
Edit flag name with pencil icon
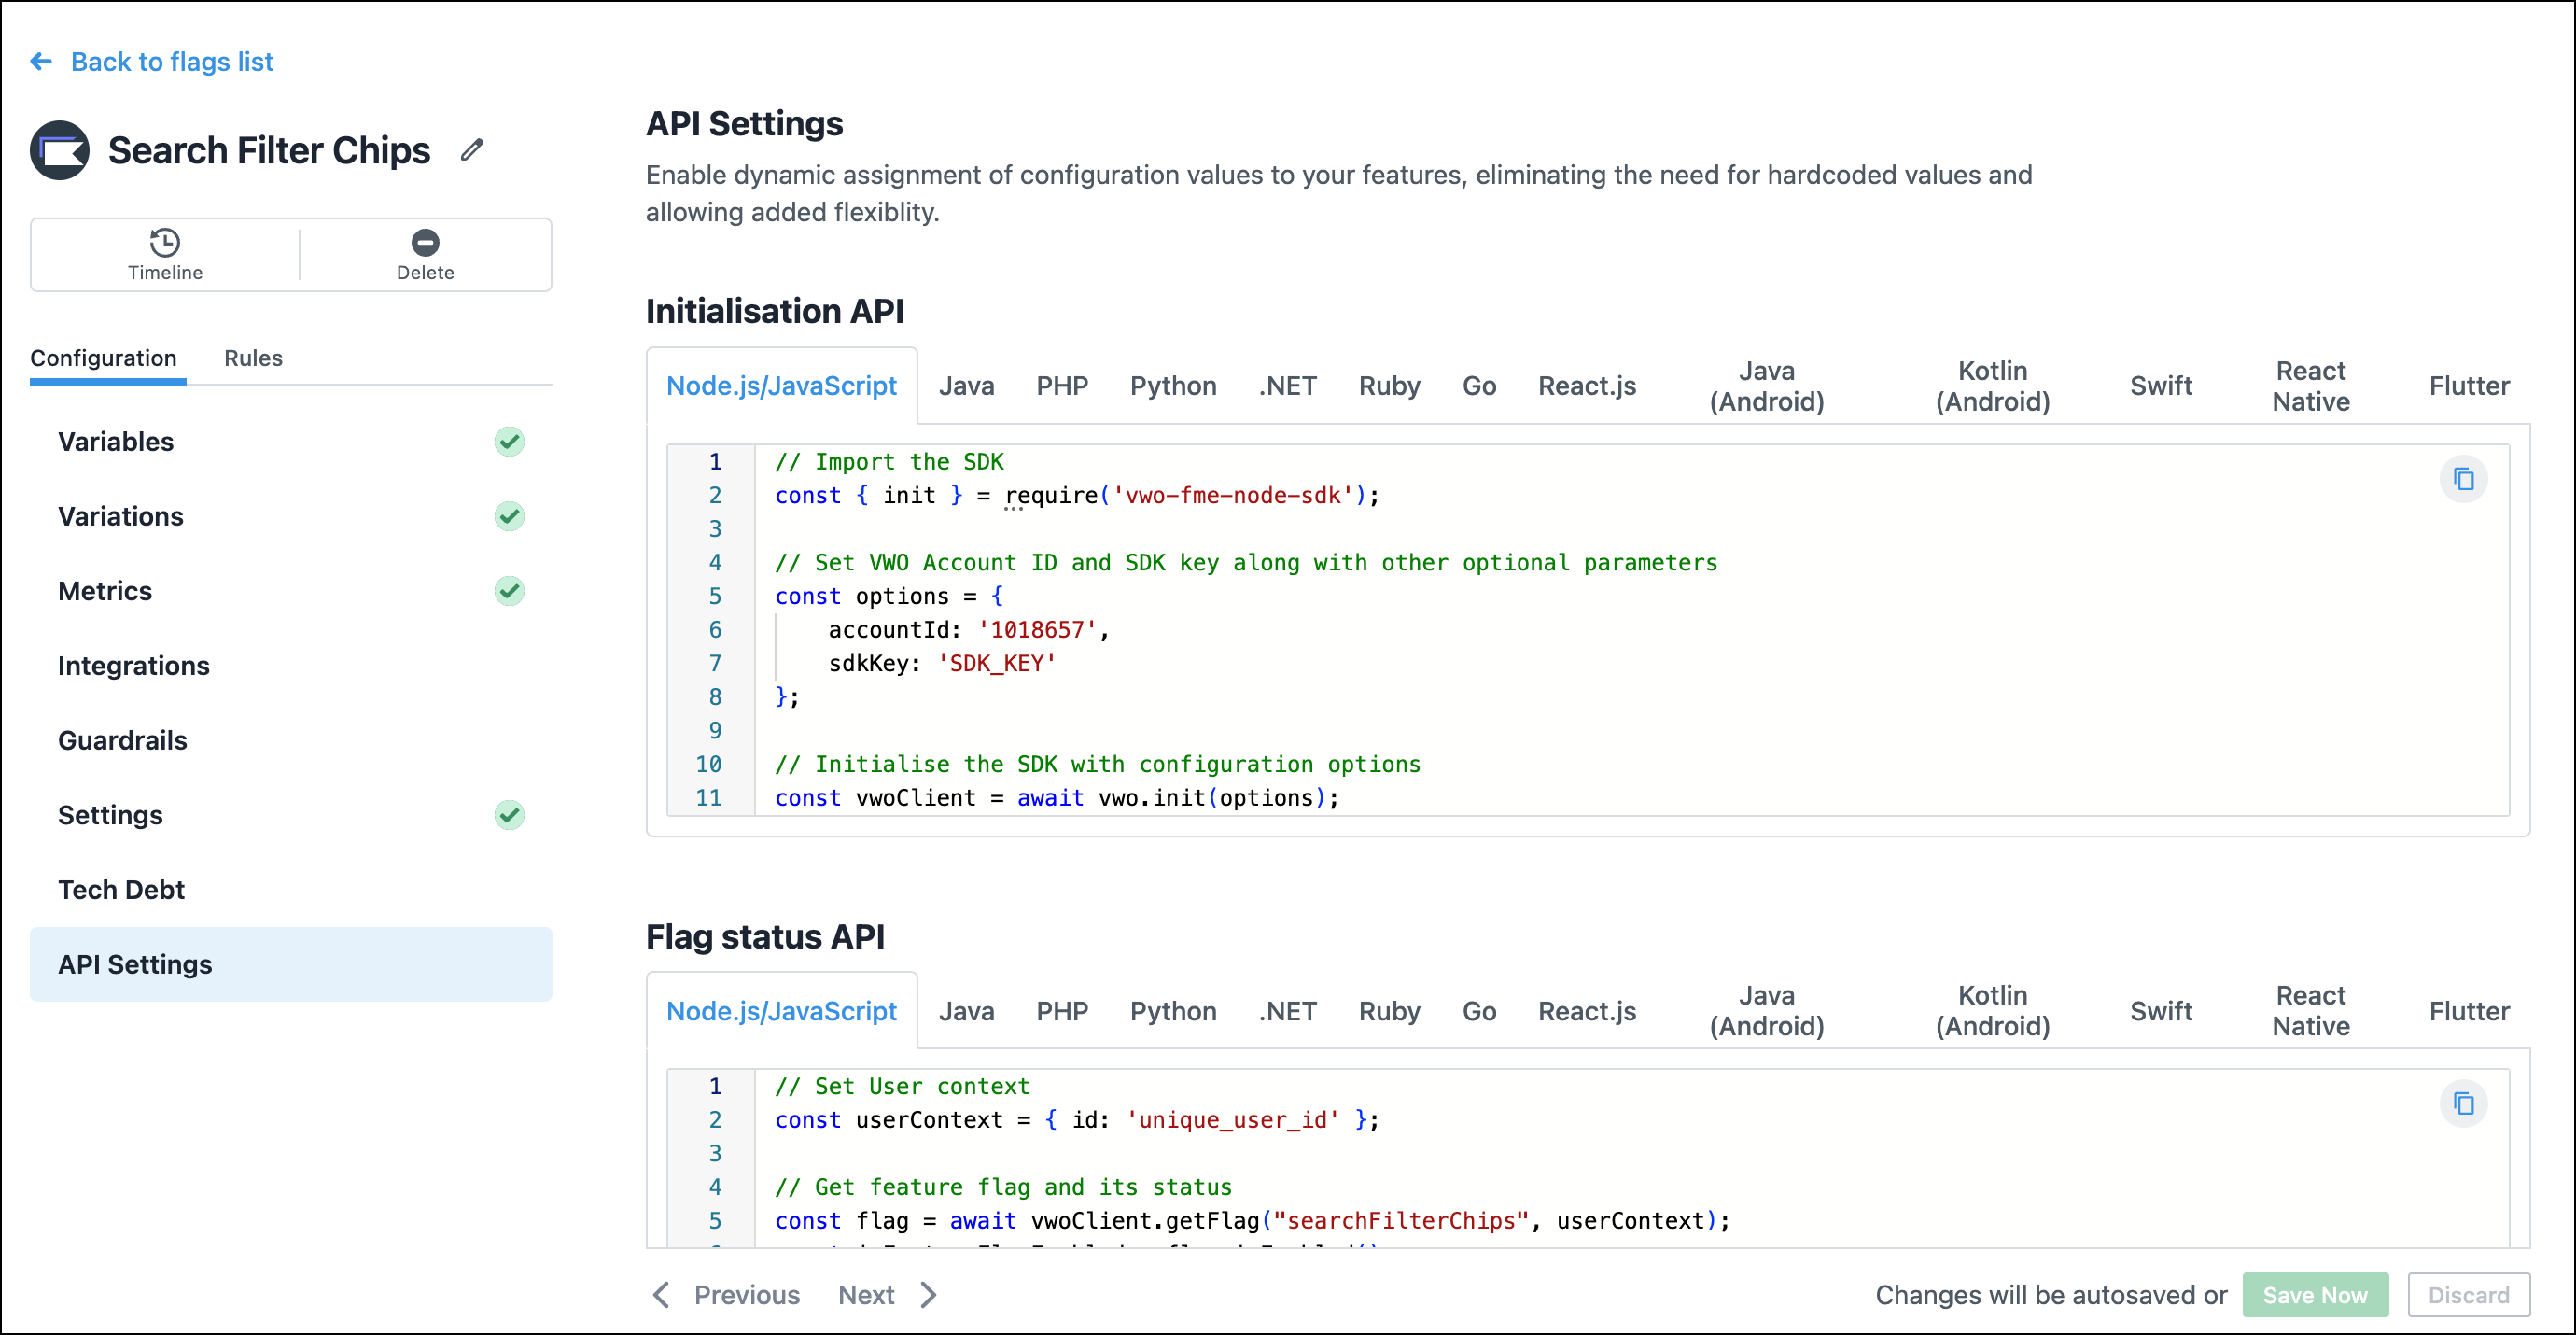472,150
